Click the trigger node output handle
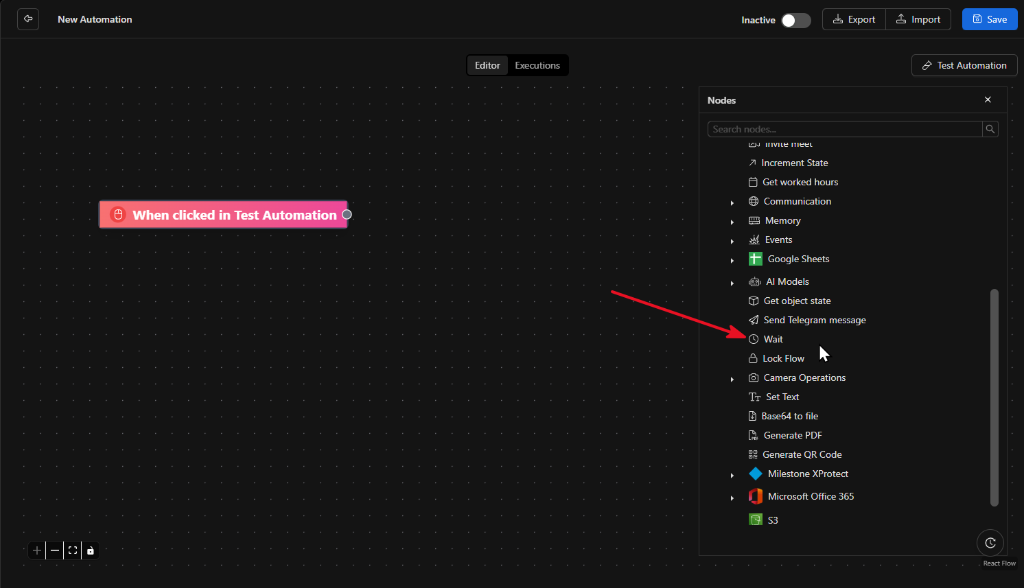1024x588 pixels. 347,214
